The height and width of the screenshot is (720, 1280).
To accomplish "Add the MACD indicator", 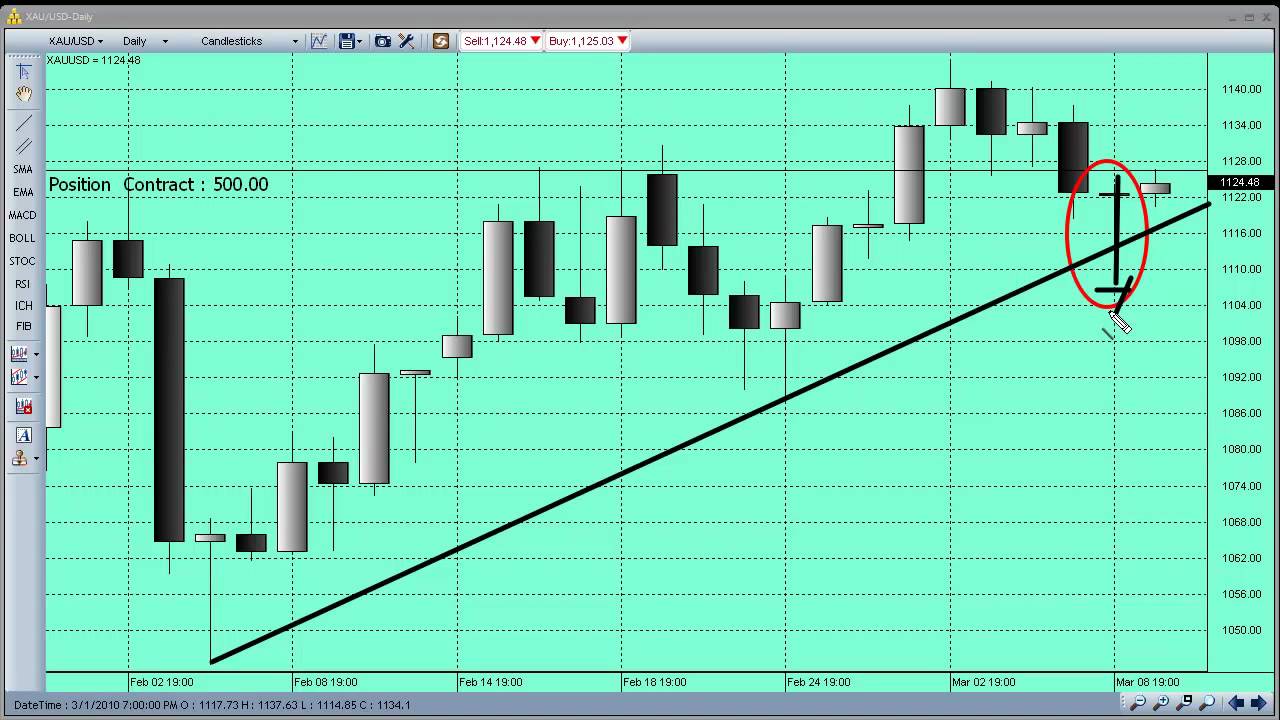I will tap(23, 215).
